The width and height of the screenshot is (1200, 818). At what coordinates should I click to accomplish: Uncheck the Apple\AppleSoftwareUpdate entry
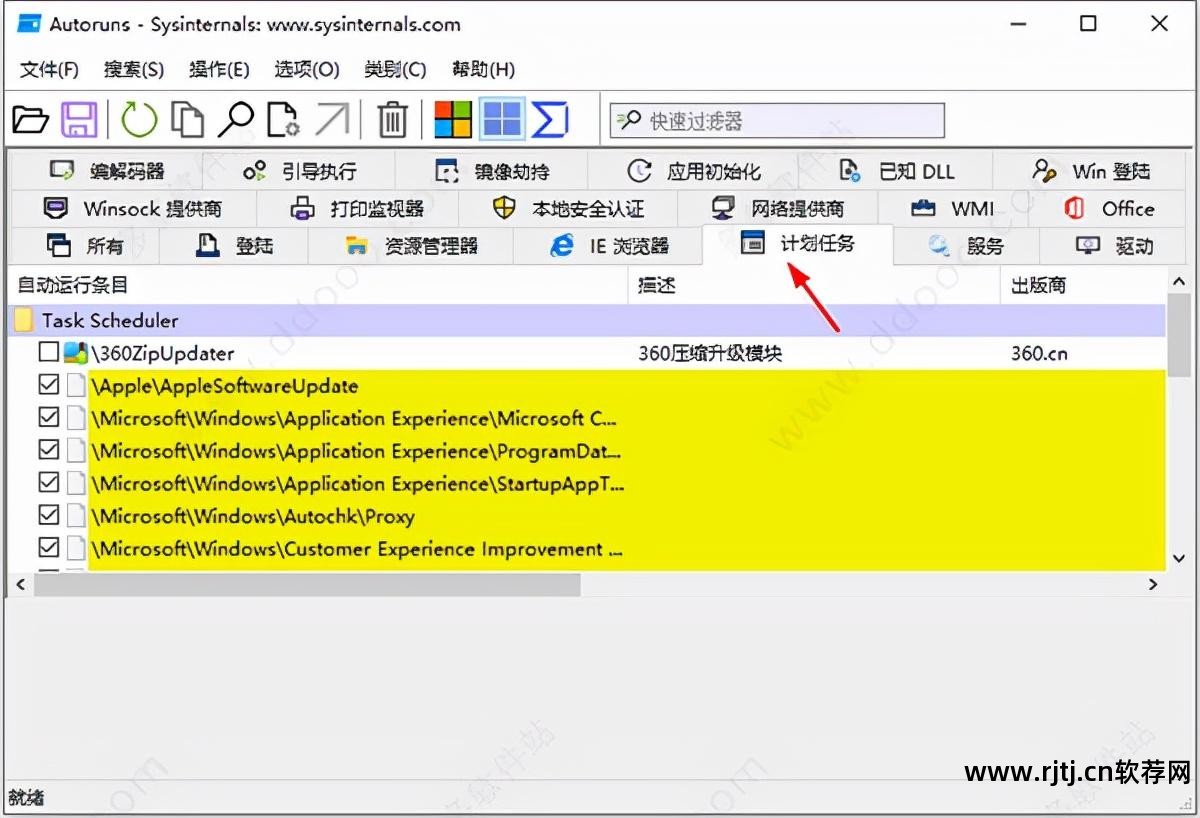[48, 385]
